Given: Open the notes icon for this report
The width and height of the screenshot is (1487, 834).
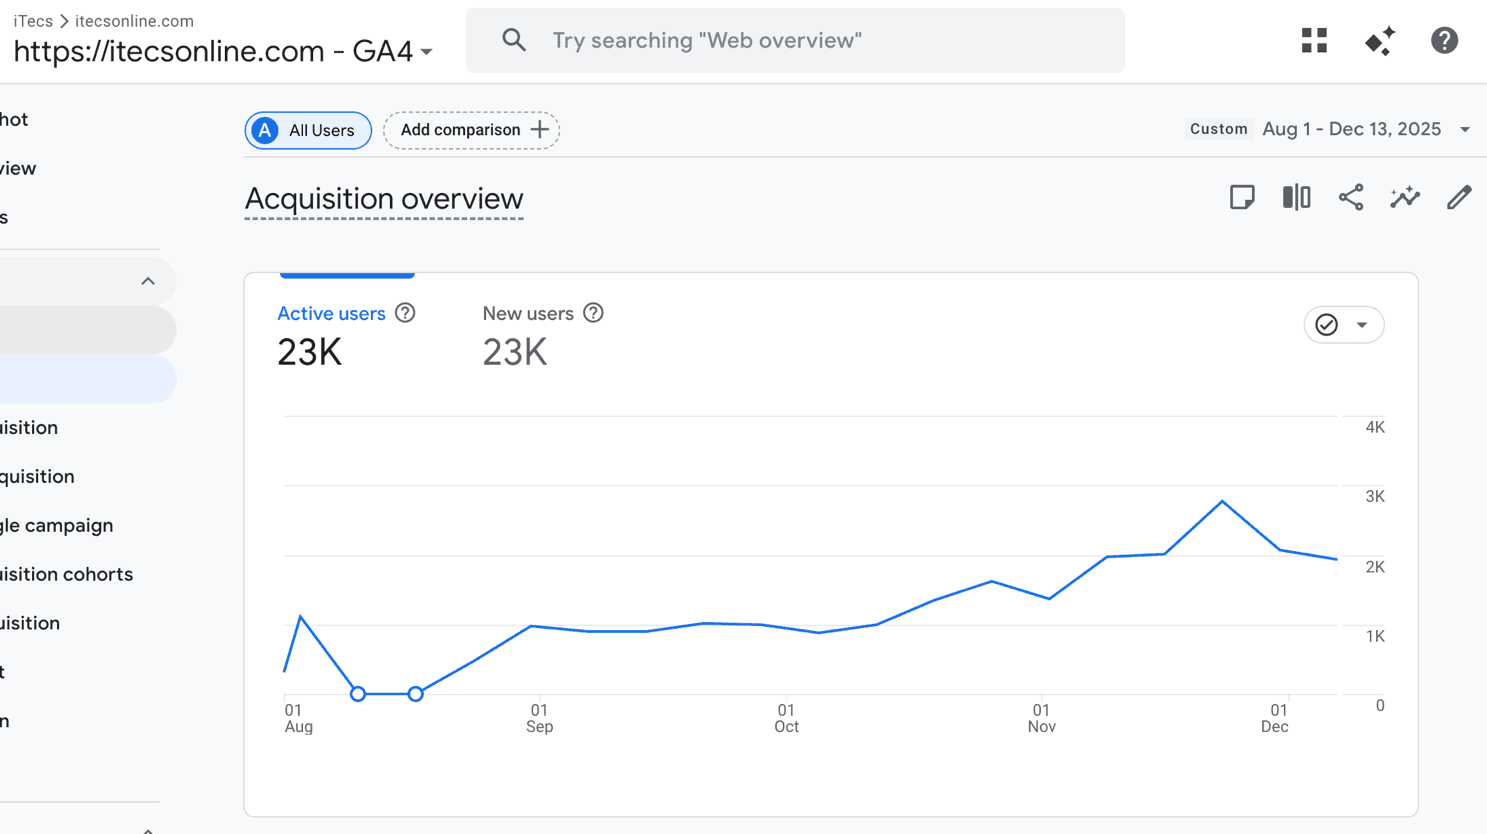Looking at the screenshot, I should pyautogui.click(x=1242, y=197).
